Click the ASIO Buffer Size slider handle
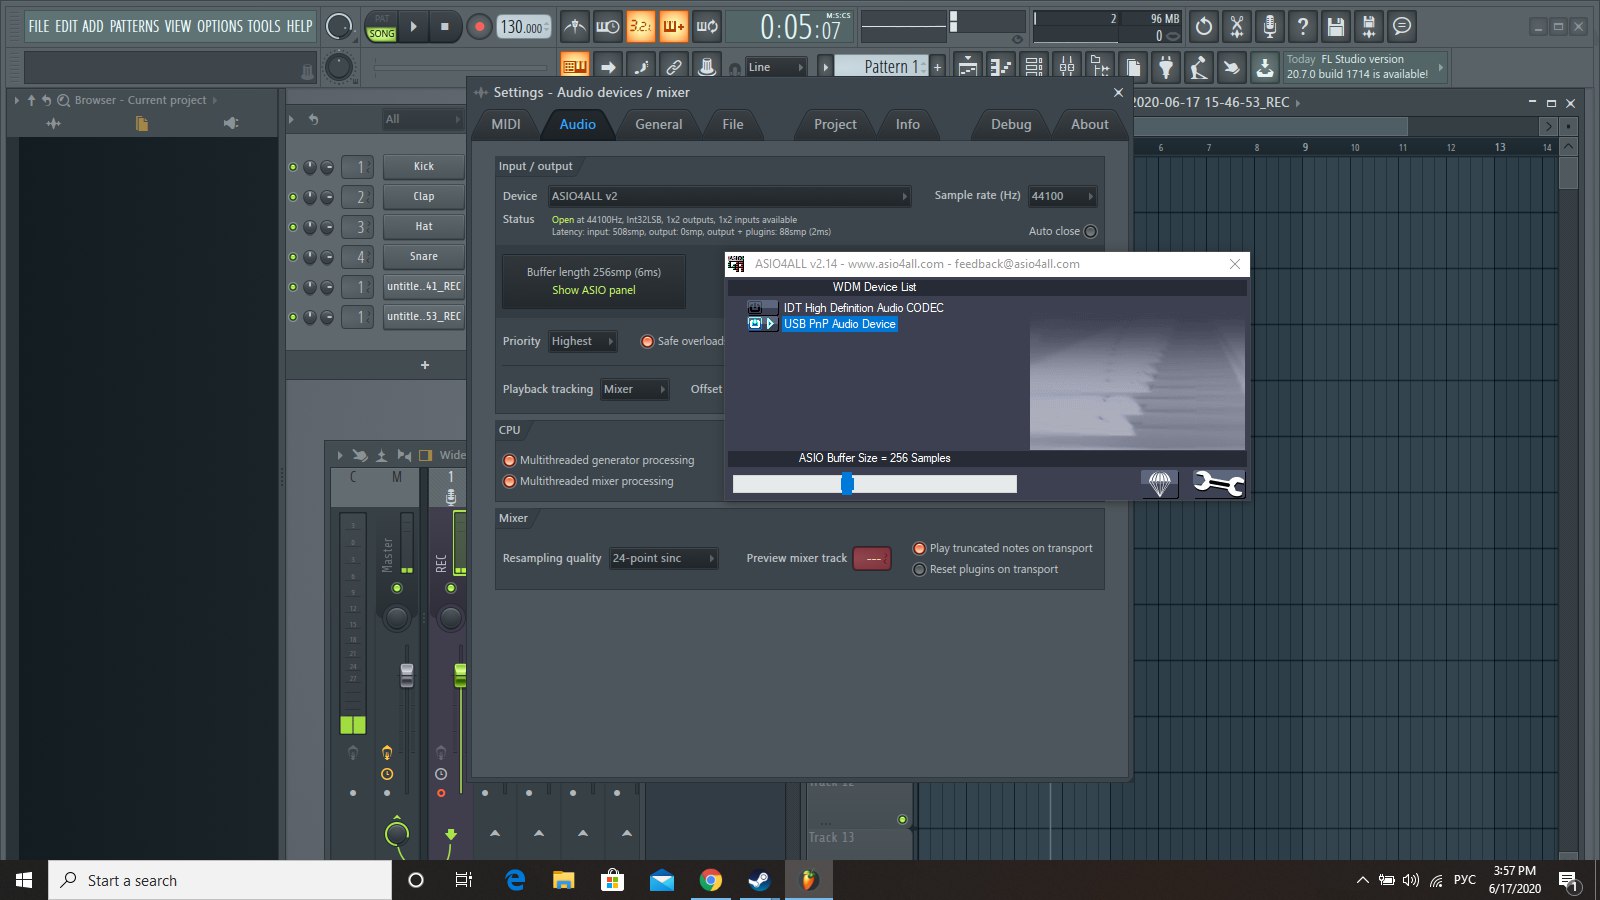Screen dimensions: 1600x900 click(847, 484)
